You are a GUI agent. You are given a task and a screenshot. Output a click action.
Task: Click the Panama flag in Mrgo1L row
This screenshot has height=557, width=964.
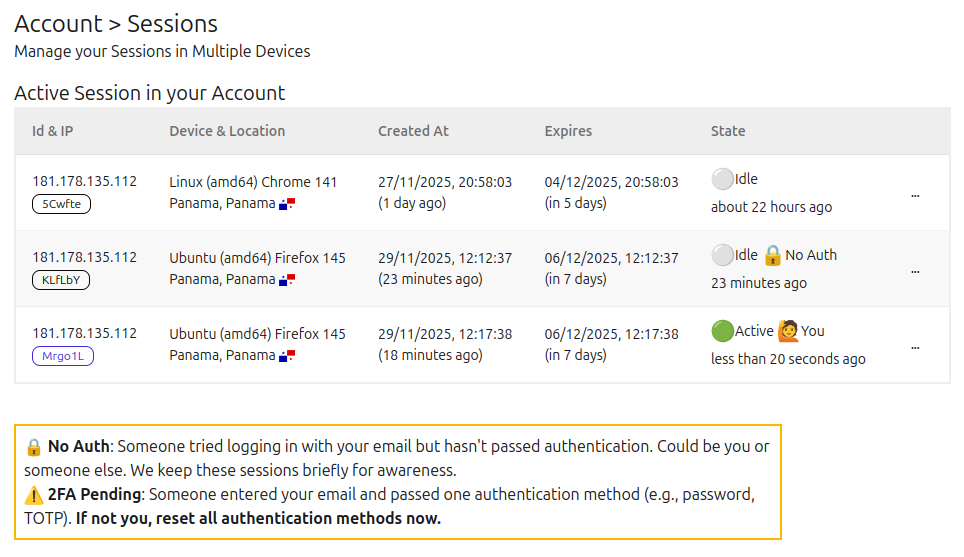pos(288,356)
